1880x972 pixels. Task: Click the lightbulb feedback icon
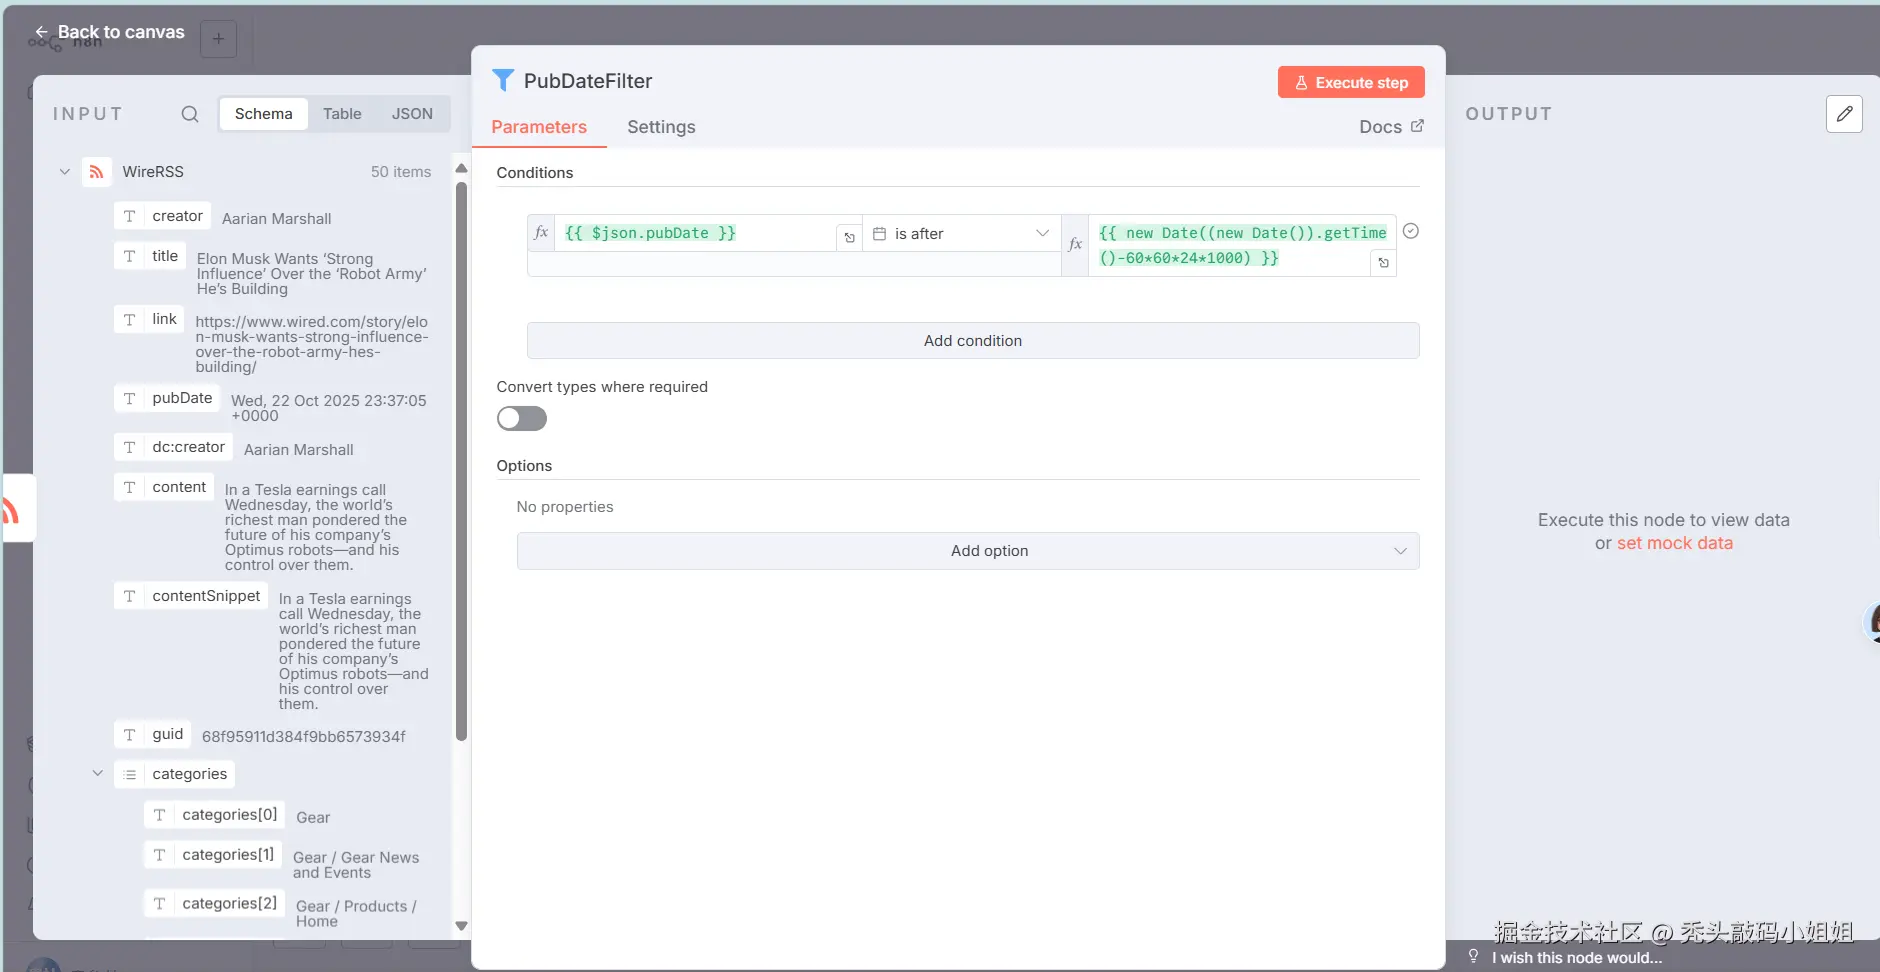click(1473, 957)
